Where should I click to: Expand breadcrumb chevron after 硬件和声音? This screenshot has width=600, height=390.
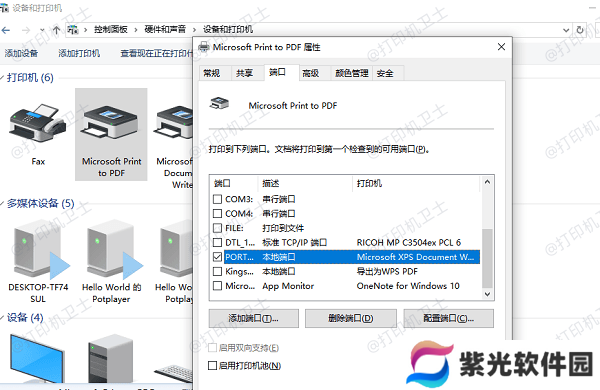click(194, 30)
